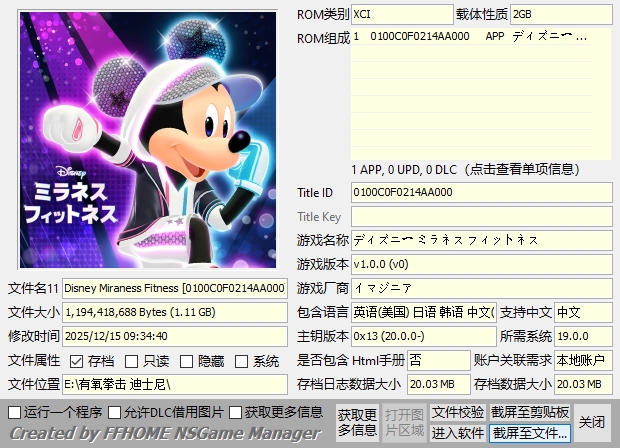
Task: Click the 截屏至剪贴板 button
Action: click(x=530, y=412)
